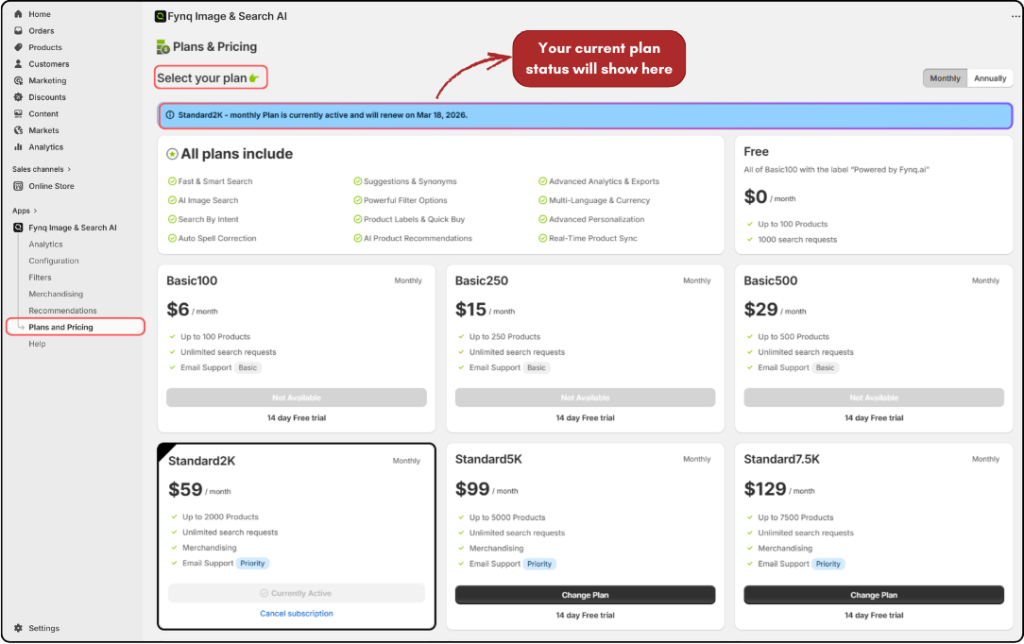Open the Products tag icon

[x=18, y=47]
